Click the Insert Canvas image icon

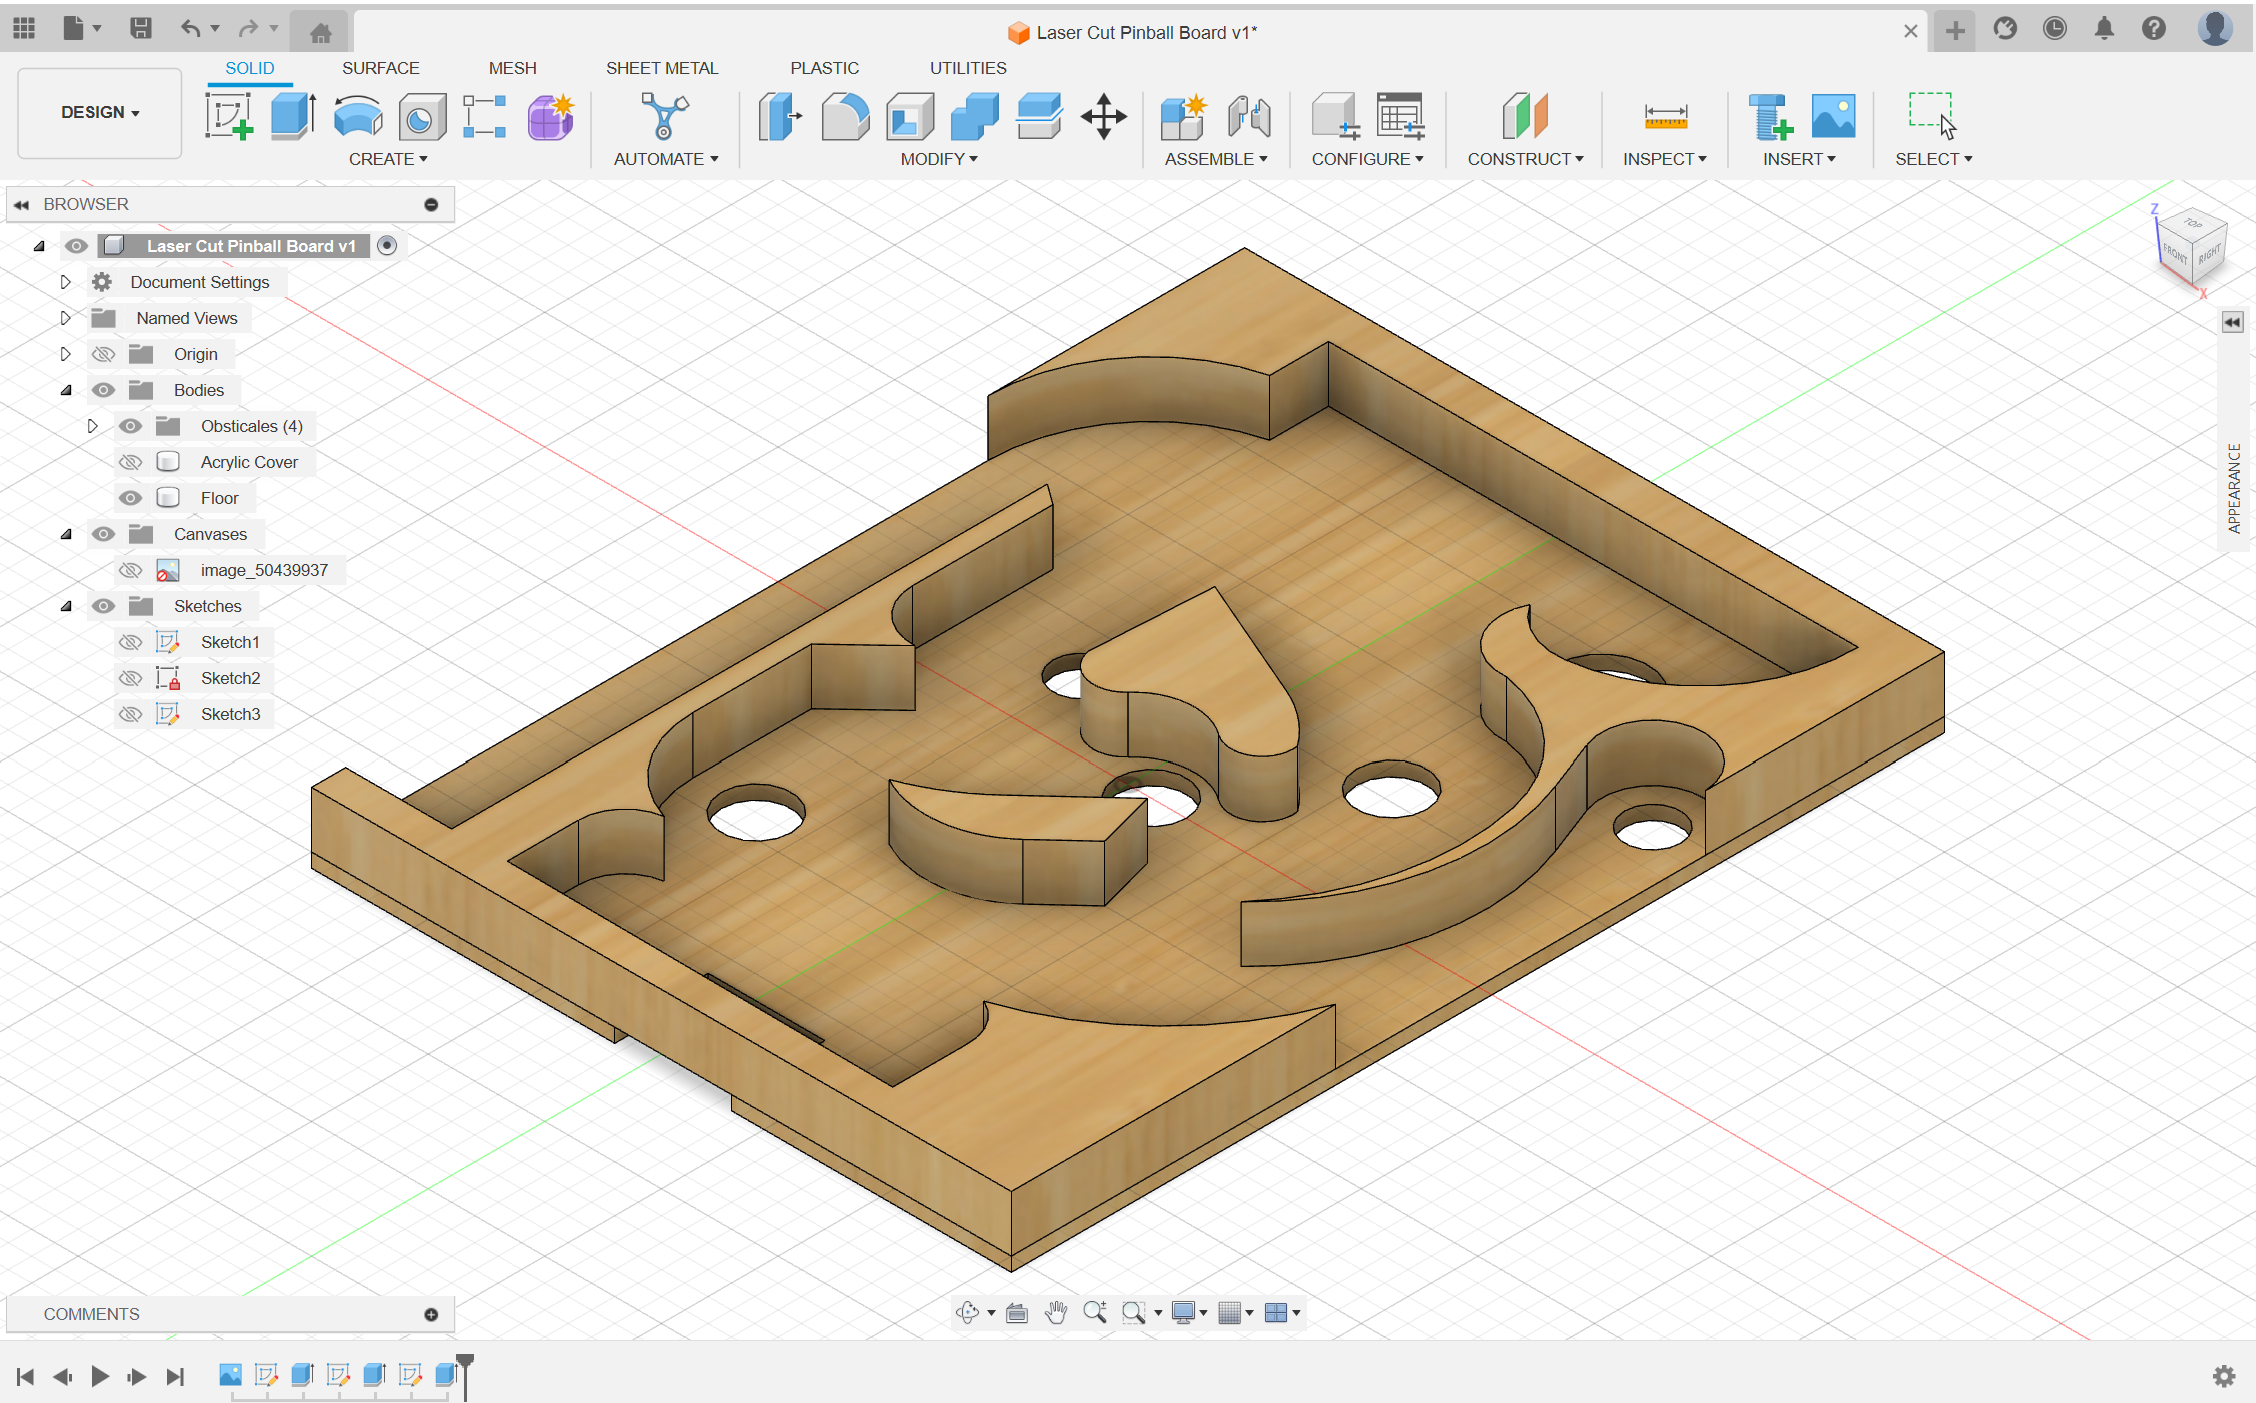tap(1833, 117)
